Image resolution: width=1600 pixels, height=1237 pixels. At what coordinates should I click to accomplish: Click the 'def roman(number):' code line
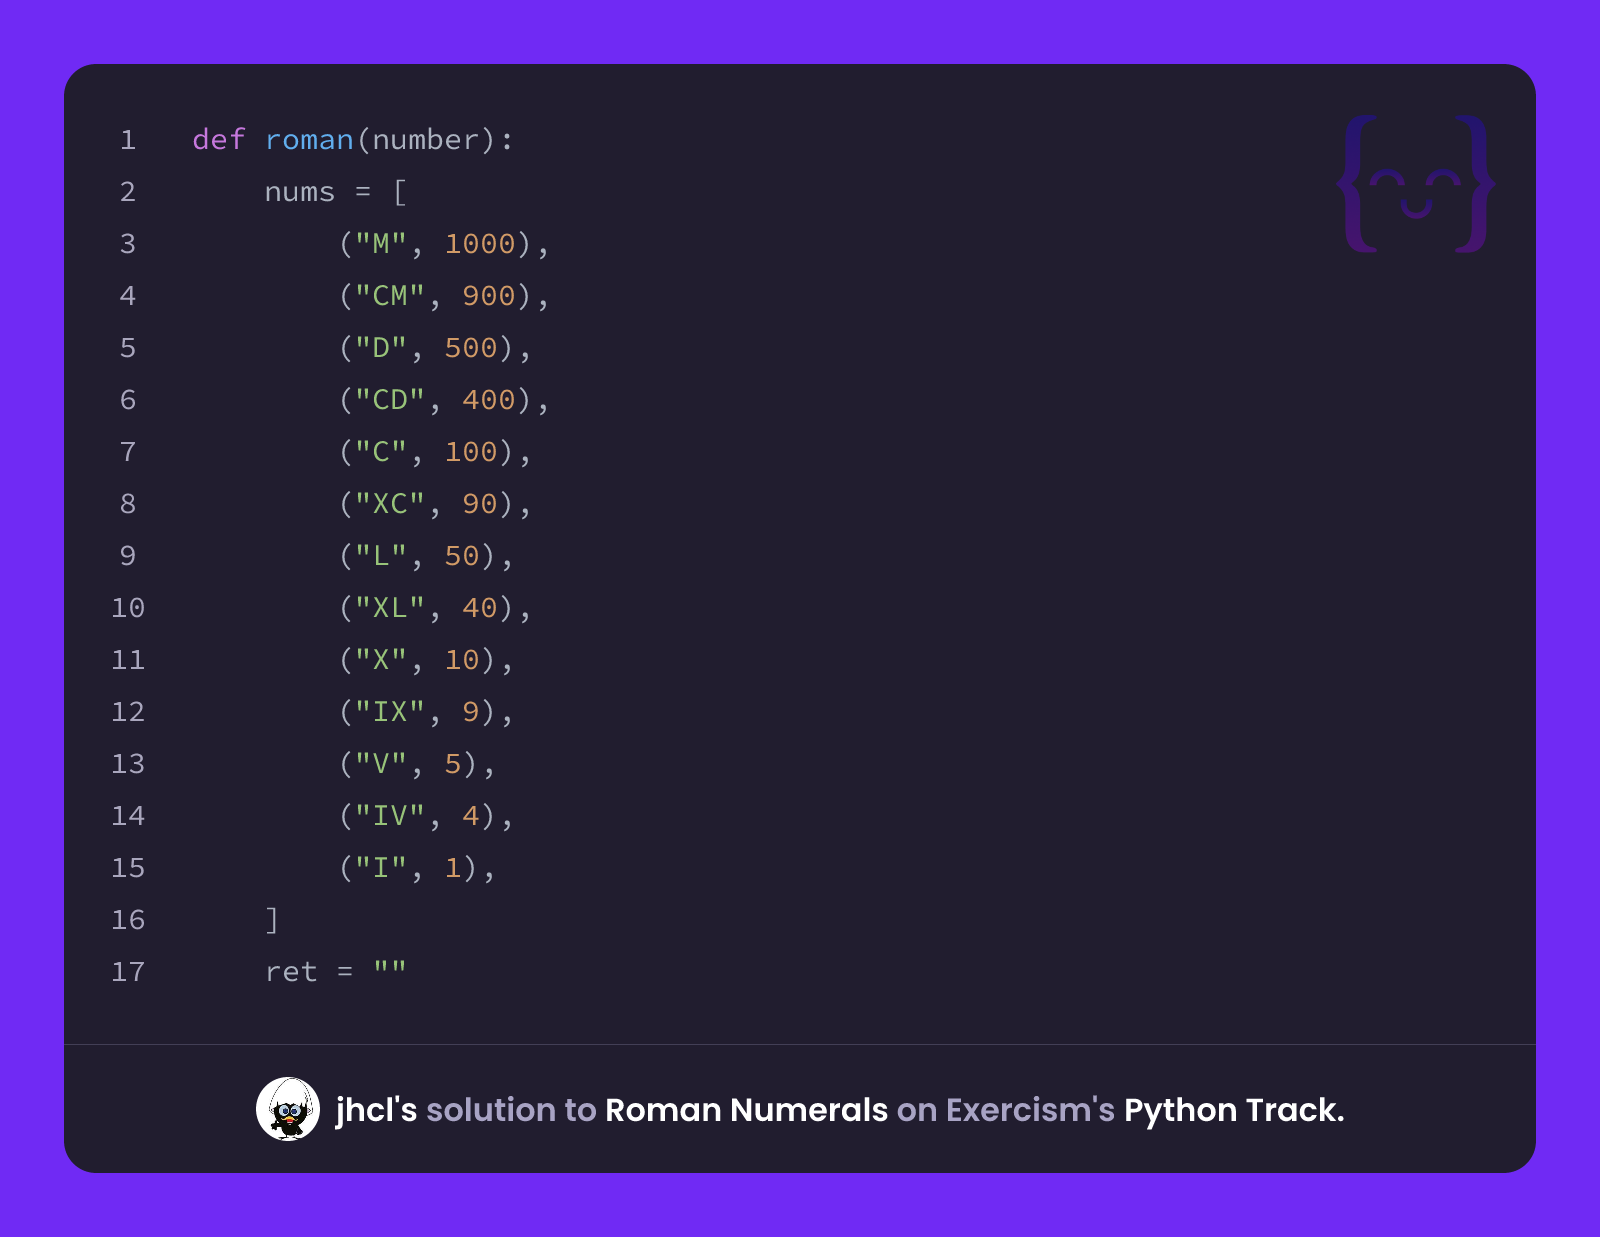pyautogui.click(x=353, y=140)
